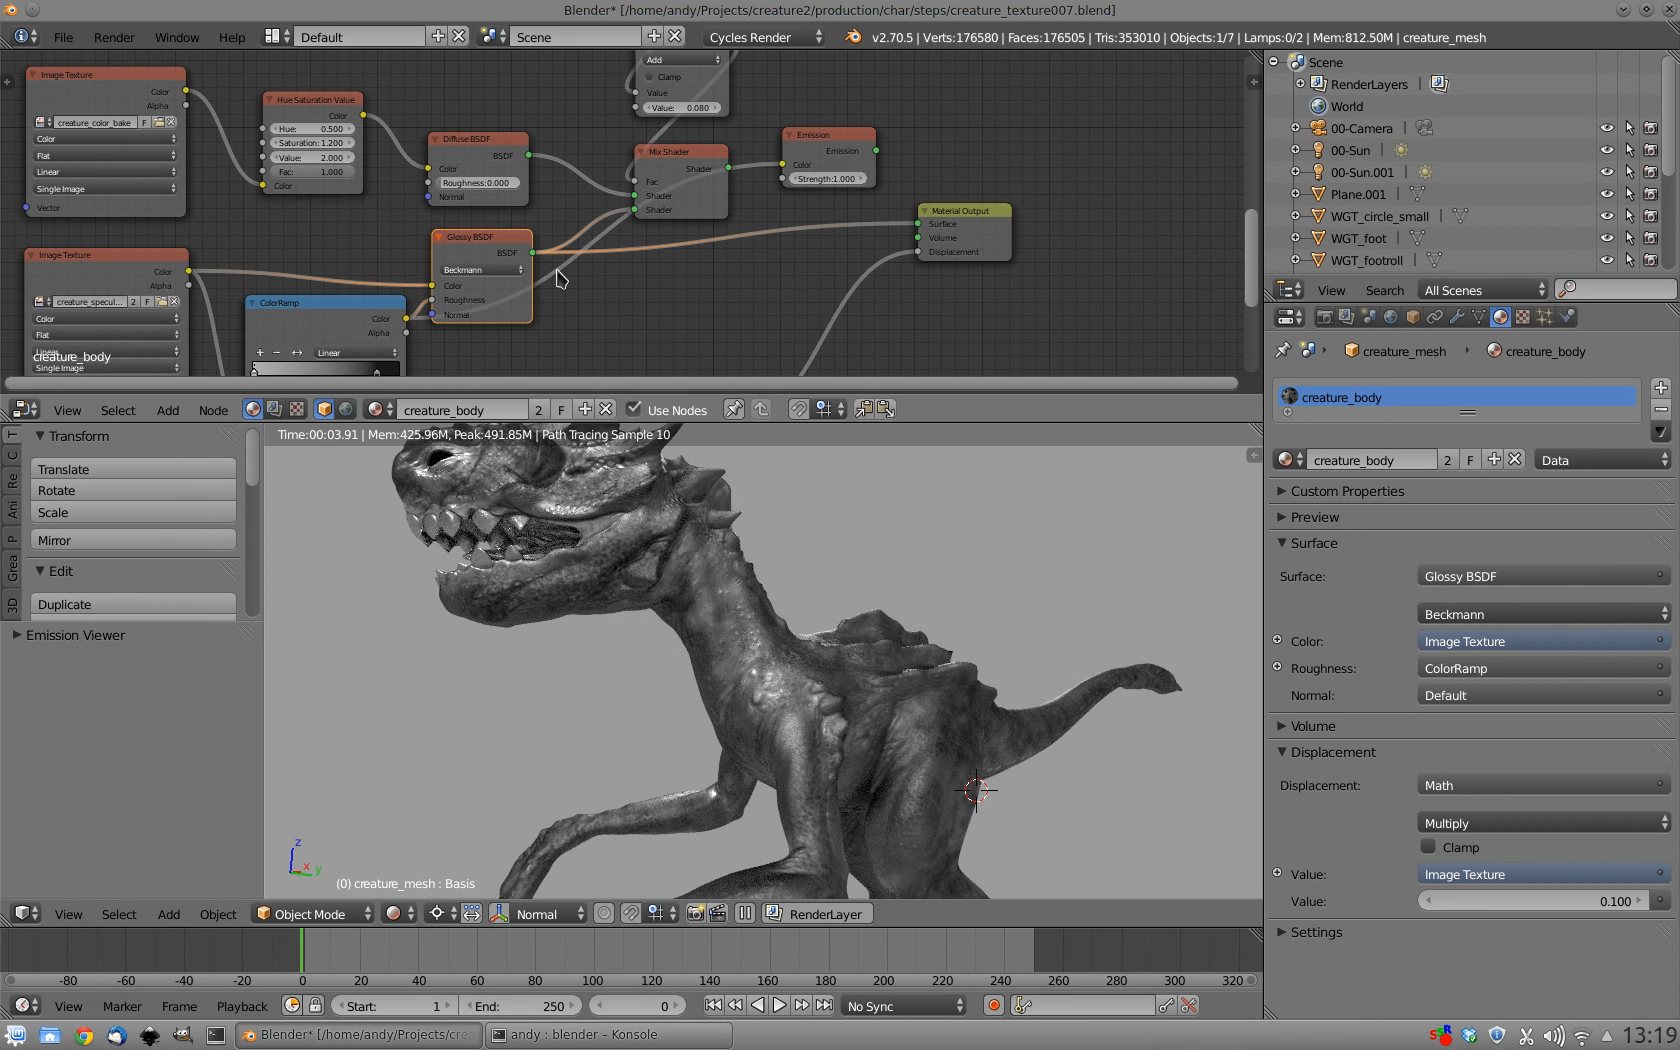Open the Scene properties tab icon
This screenshot has width=1680, height=1050.
click(x=1368, y=317)
